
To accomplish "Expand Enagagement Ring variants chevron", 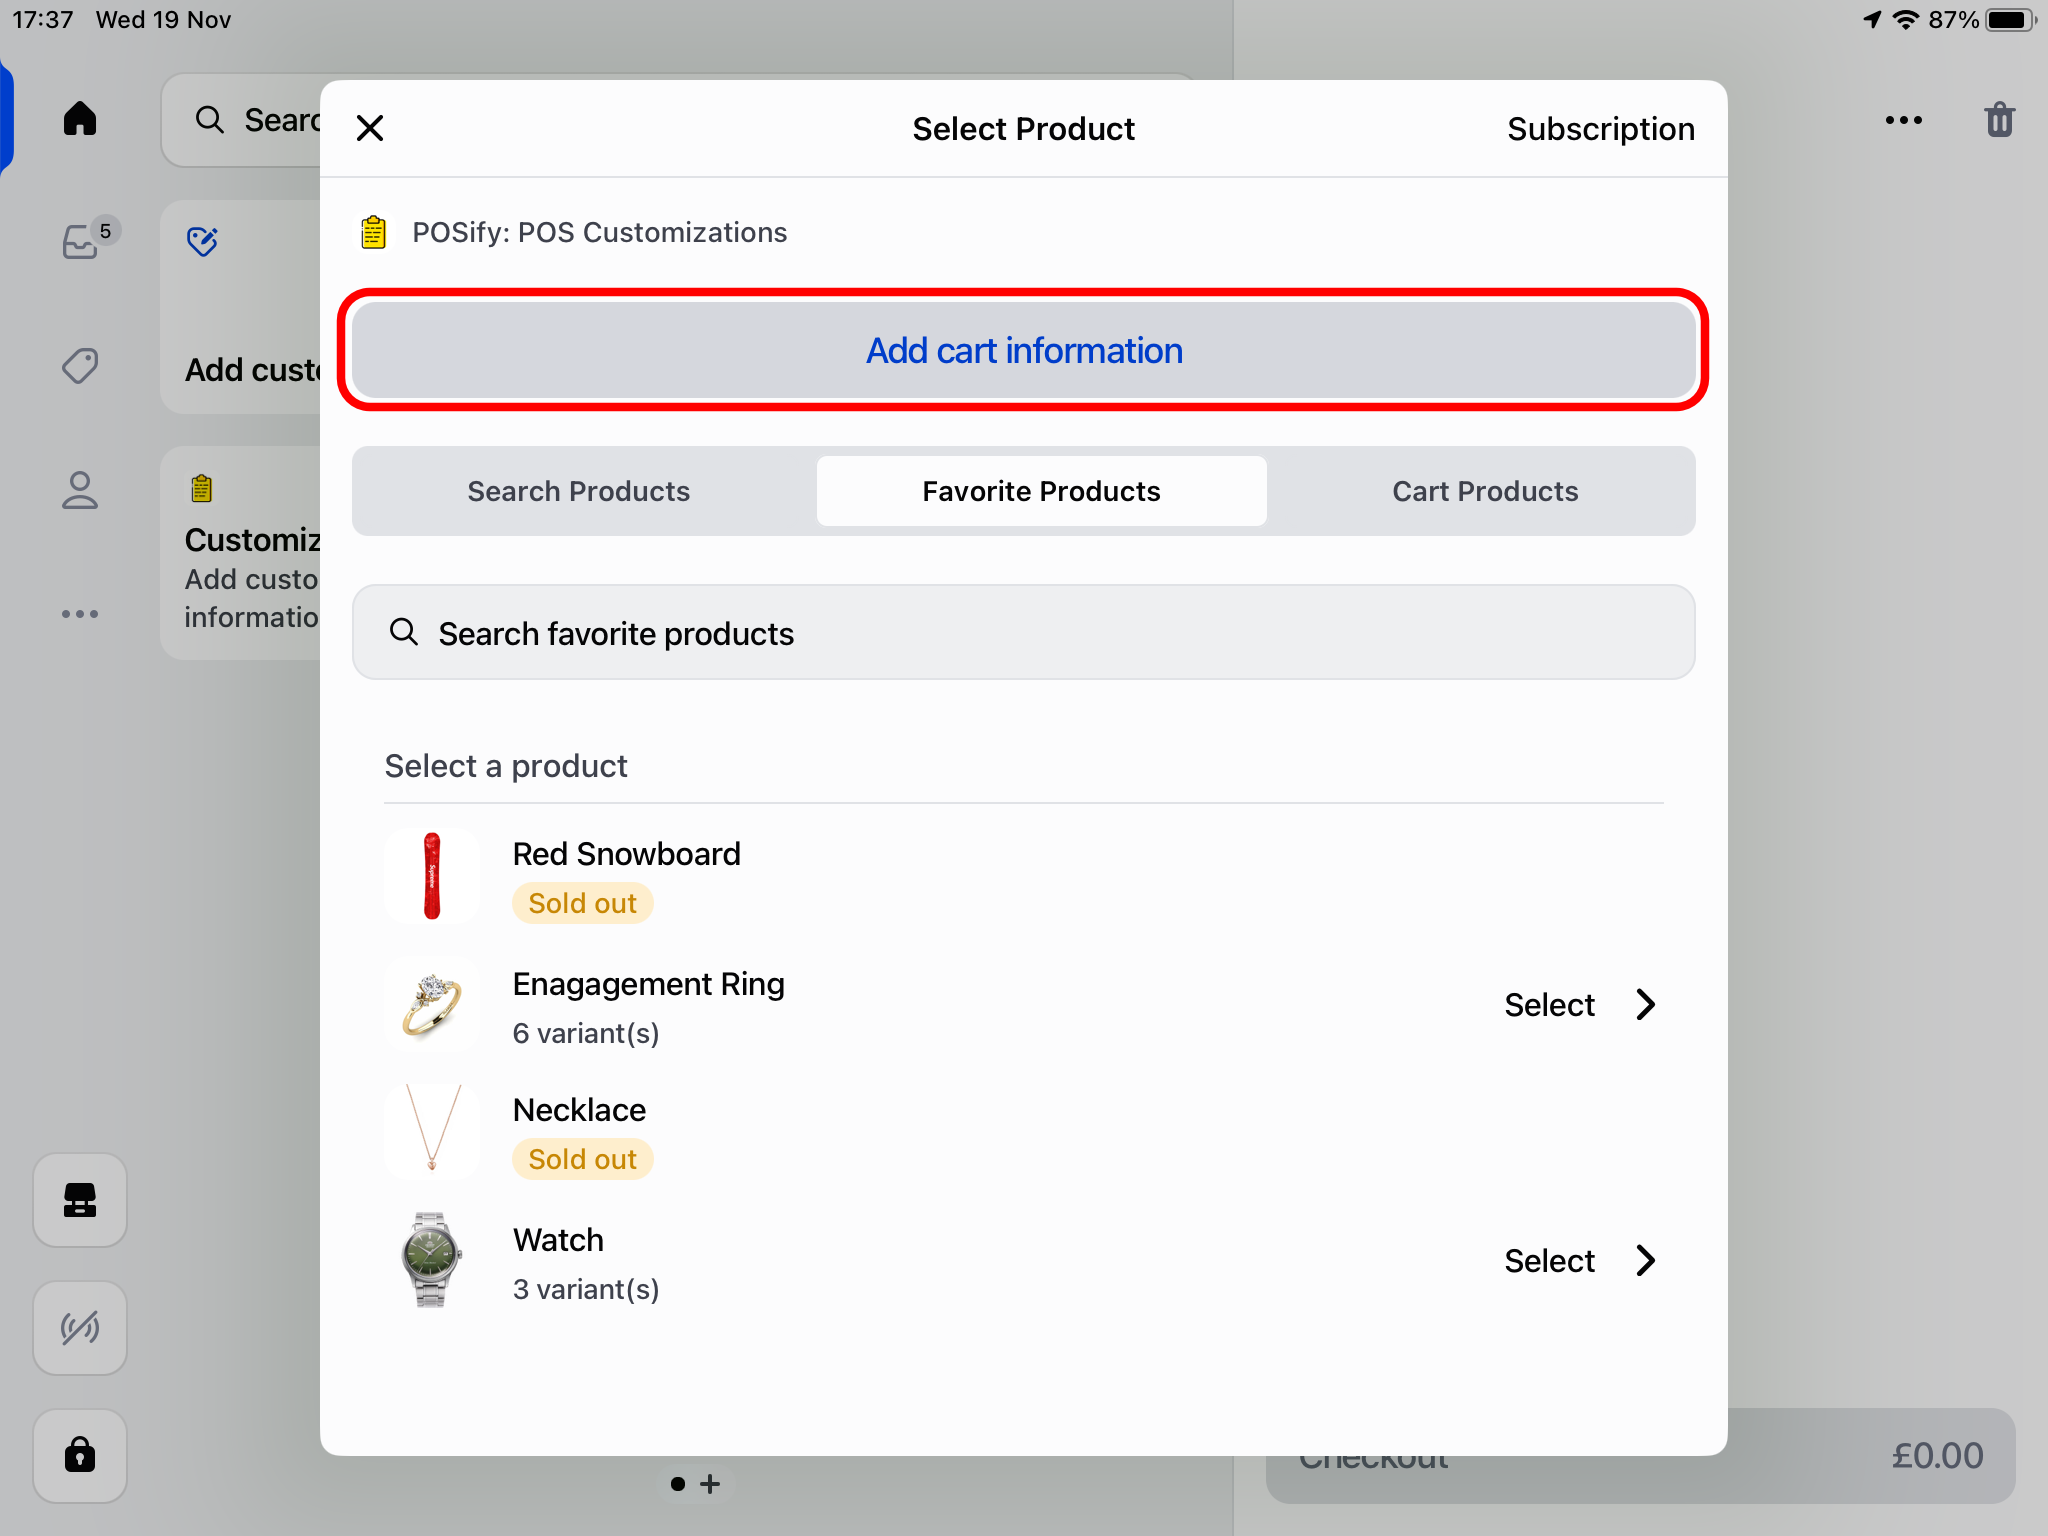I will [x=1646, y=1004].
